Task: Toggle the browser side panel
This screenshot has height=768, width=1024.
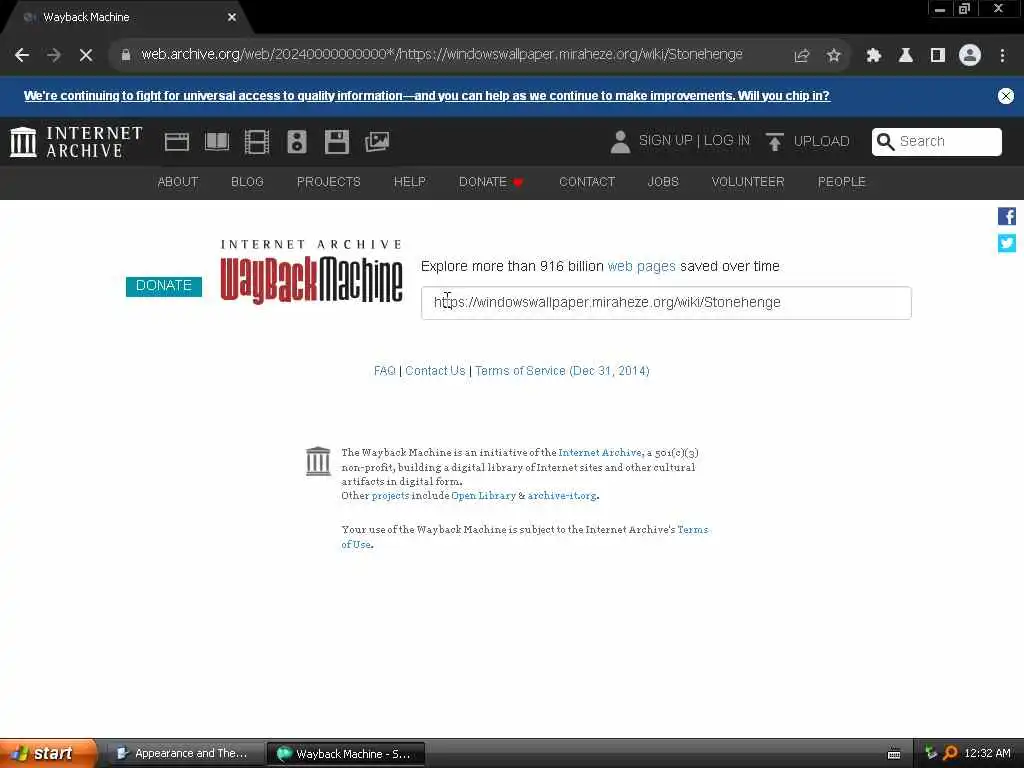Action: tap(938, 56)
